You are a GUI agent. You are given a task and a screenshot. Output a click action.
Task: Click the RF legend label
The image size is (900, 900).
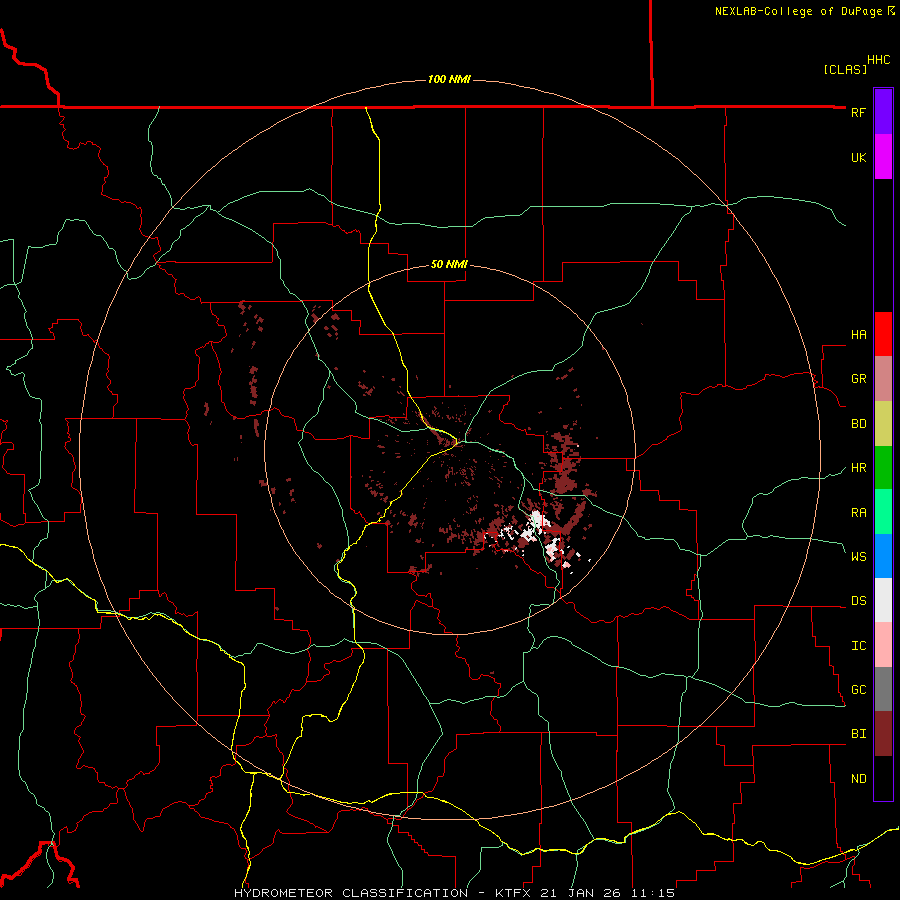click(x=858, y=112)
